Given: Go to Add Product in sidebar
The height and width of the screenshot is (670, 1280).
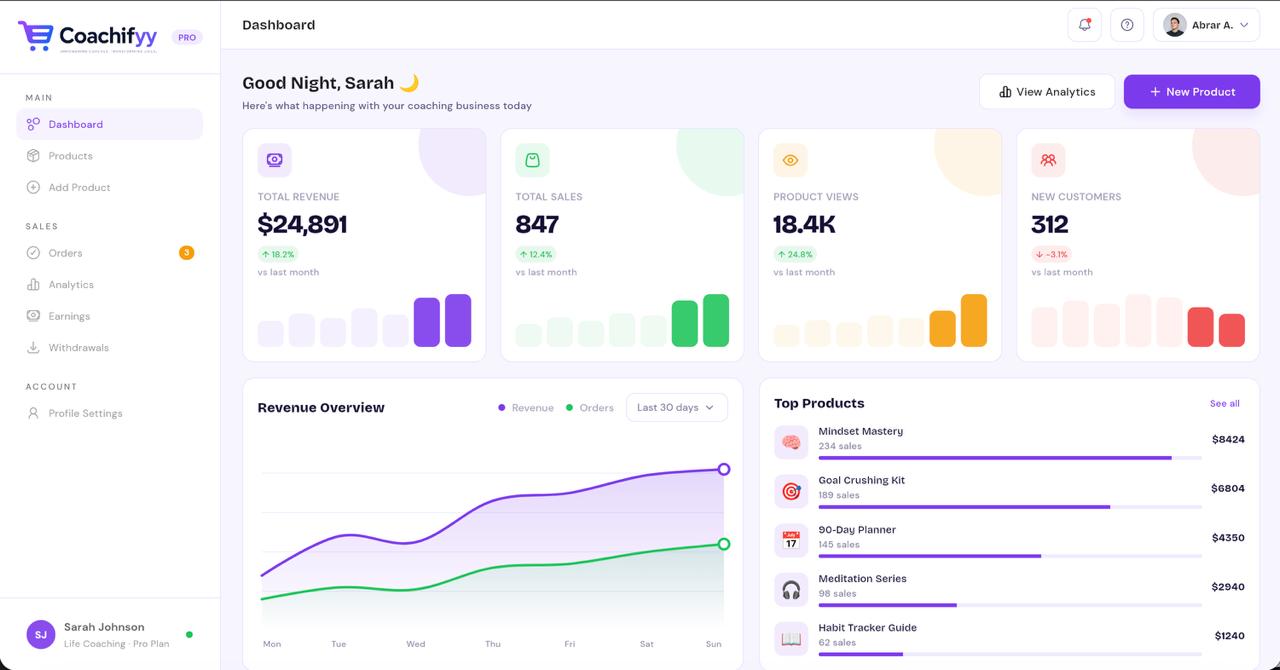Looking at the screenshot, I should (x=110, y=187).
